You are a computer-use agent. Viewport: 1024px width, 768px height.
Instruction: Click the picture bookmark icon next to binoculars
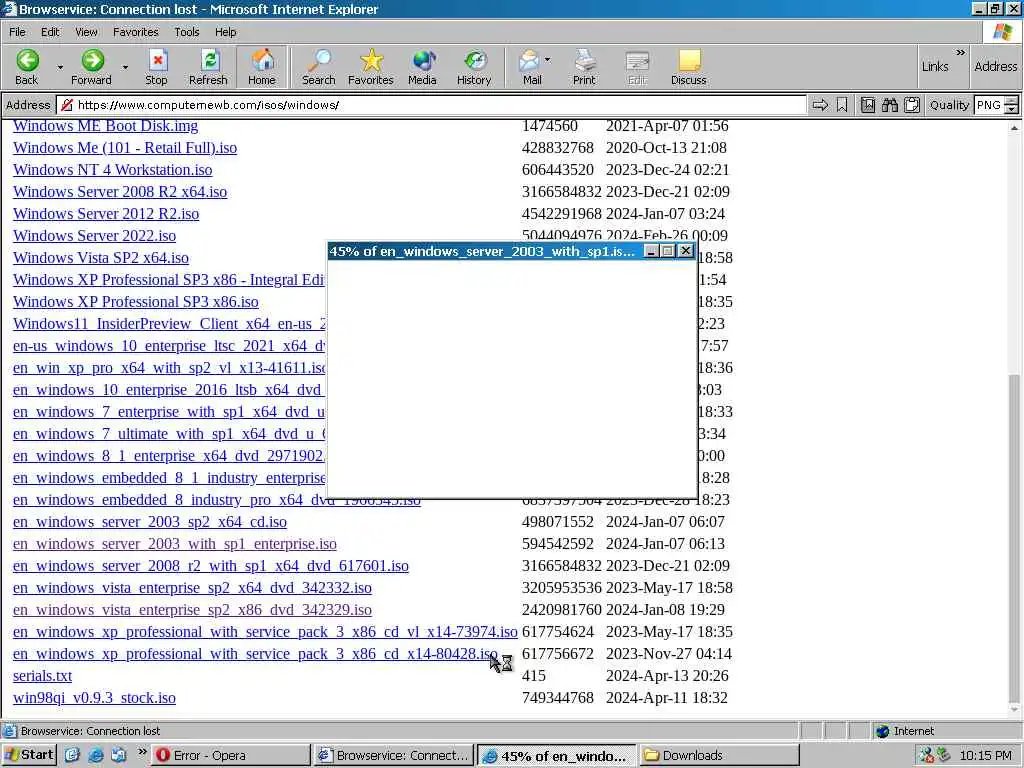point(868,105)
